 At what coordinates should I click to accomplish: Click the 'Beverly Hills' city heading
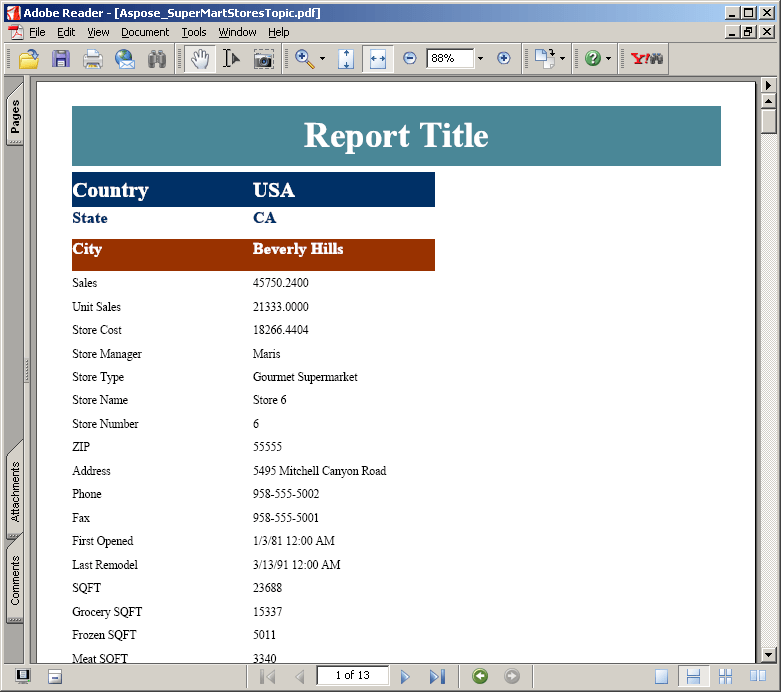coord(298,249)
